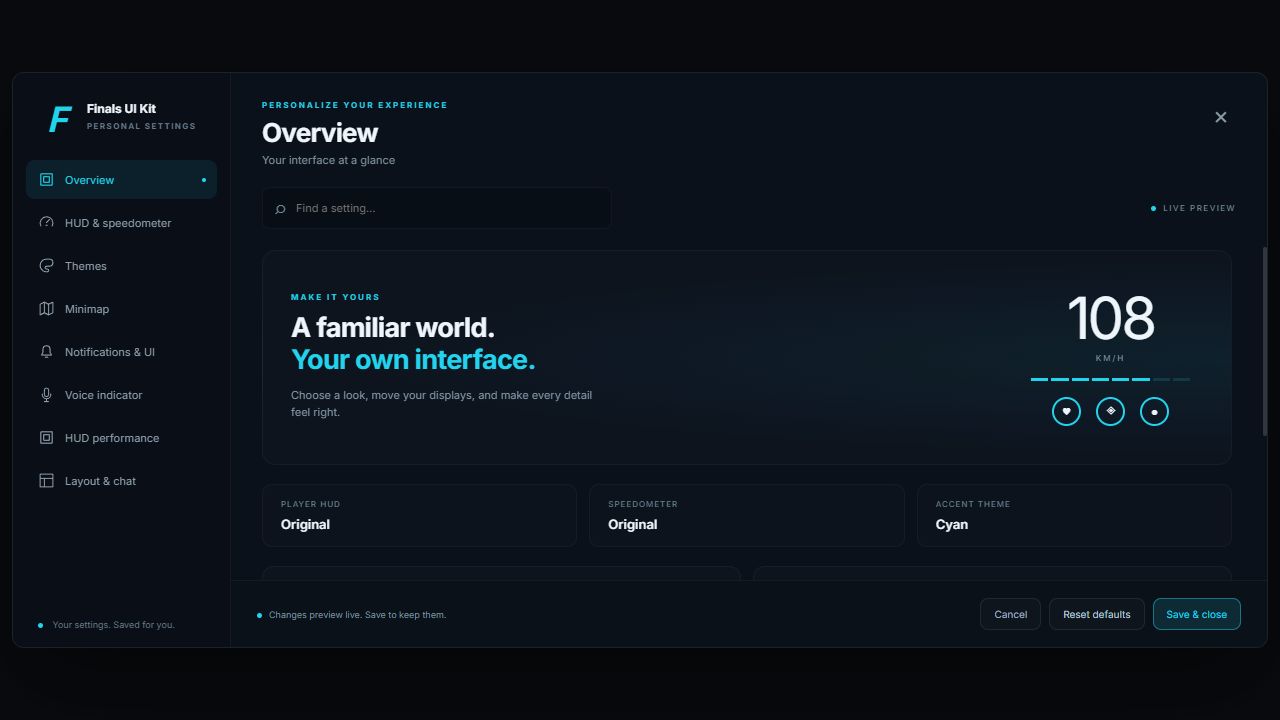
Task: Click Reset defaults button
Action: pyautogui.click(x=1096, y=614)
